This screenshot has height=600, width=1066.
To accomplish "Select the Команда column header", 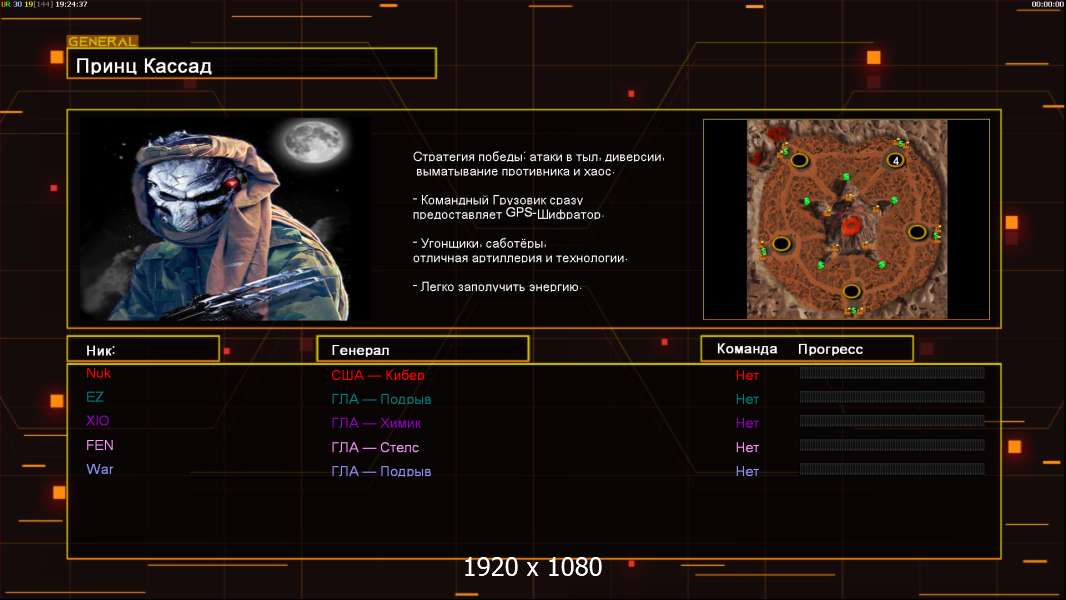I will point(746,349).
